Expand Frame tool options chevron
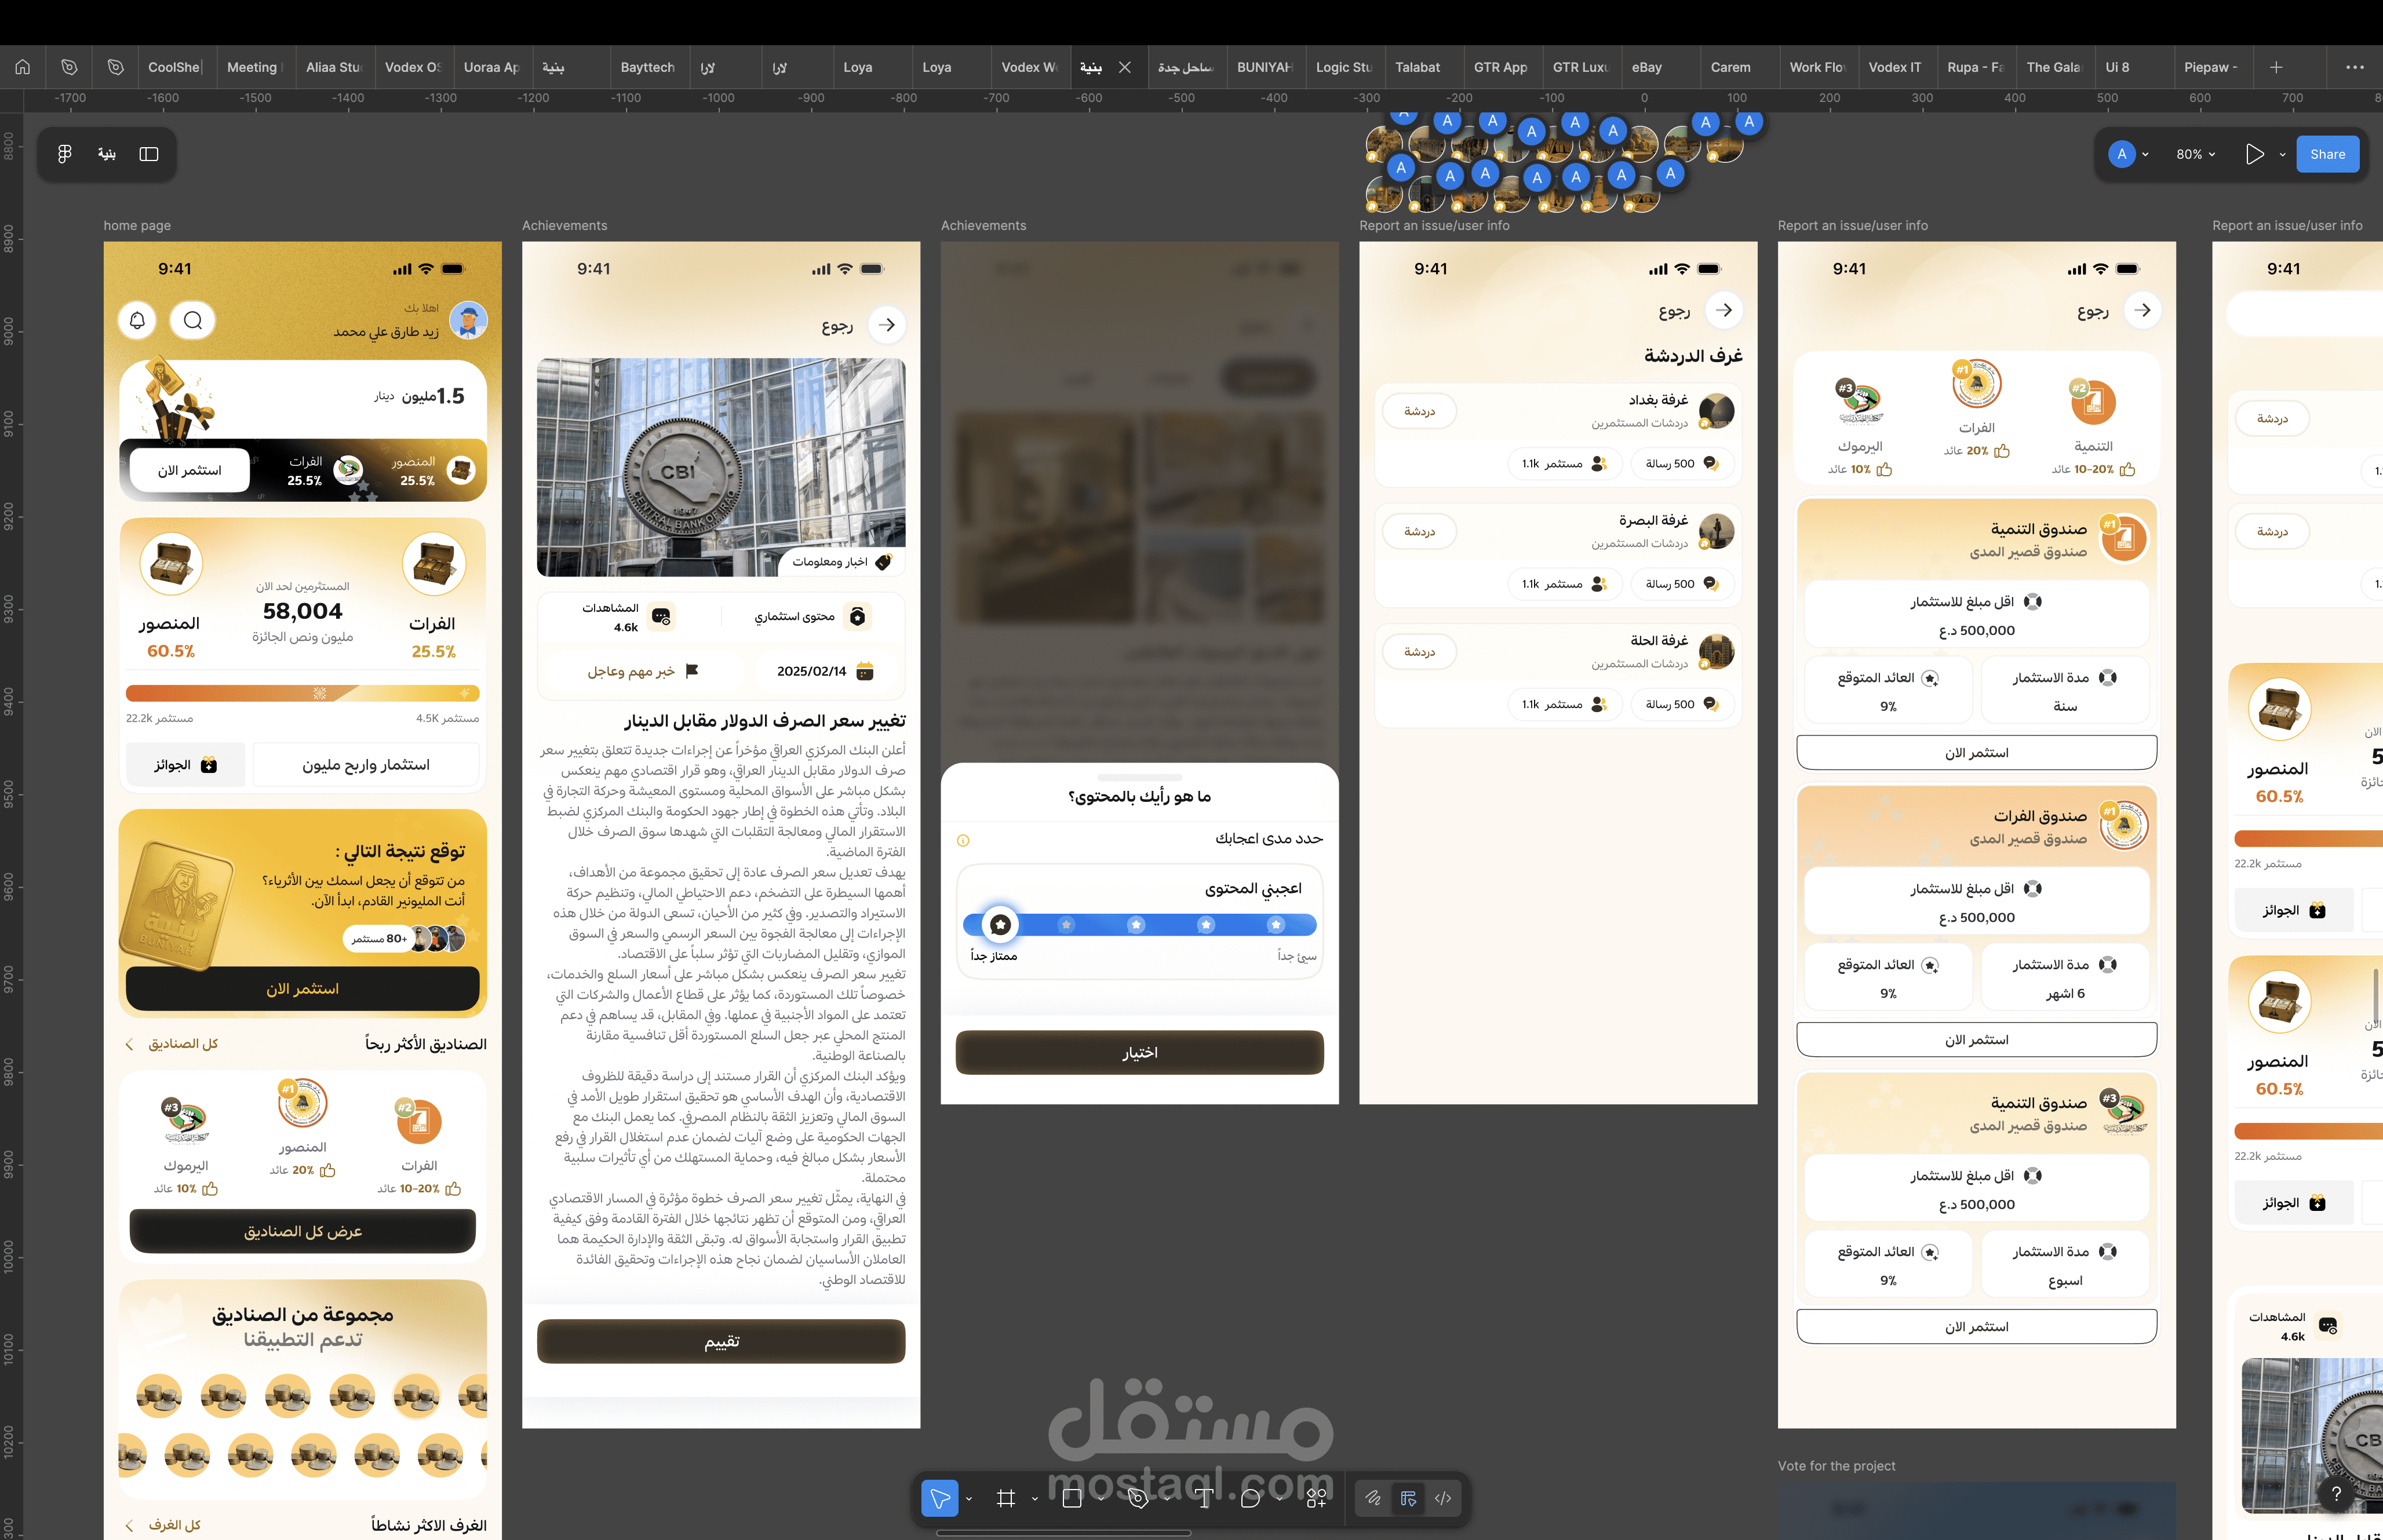This screenshot has width=2383, height=1540. tap(1034, 1498)
